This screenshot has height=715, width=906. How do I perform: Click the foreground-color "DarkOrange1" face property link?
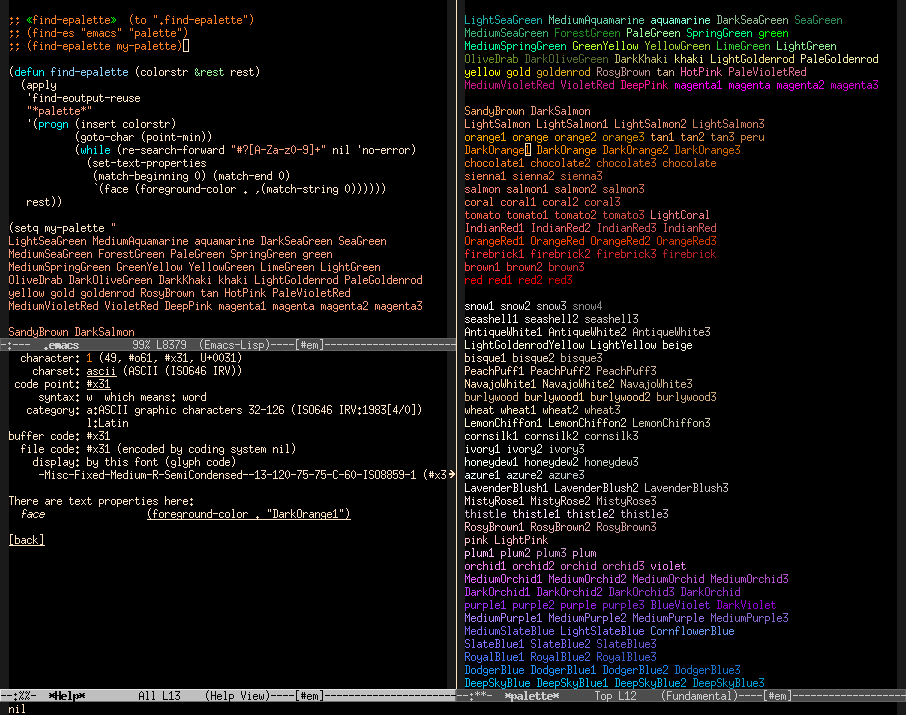[248, 514]
